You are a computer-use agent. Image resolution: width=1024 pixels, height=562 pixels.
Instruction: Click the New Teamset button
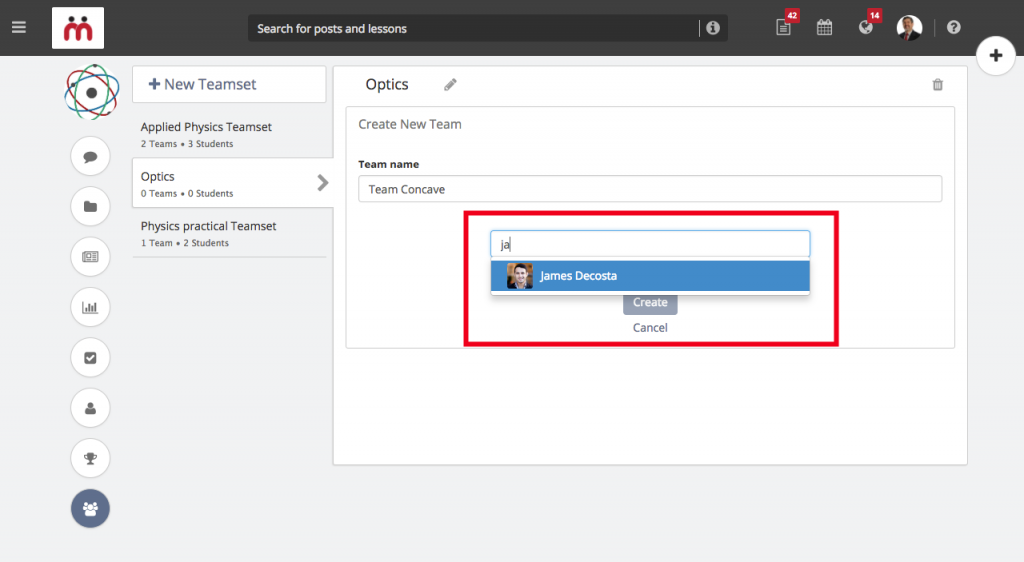point(229,84)
